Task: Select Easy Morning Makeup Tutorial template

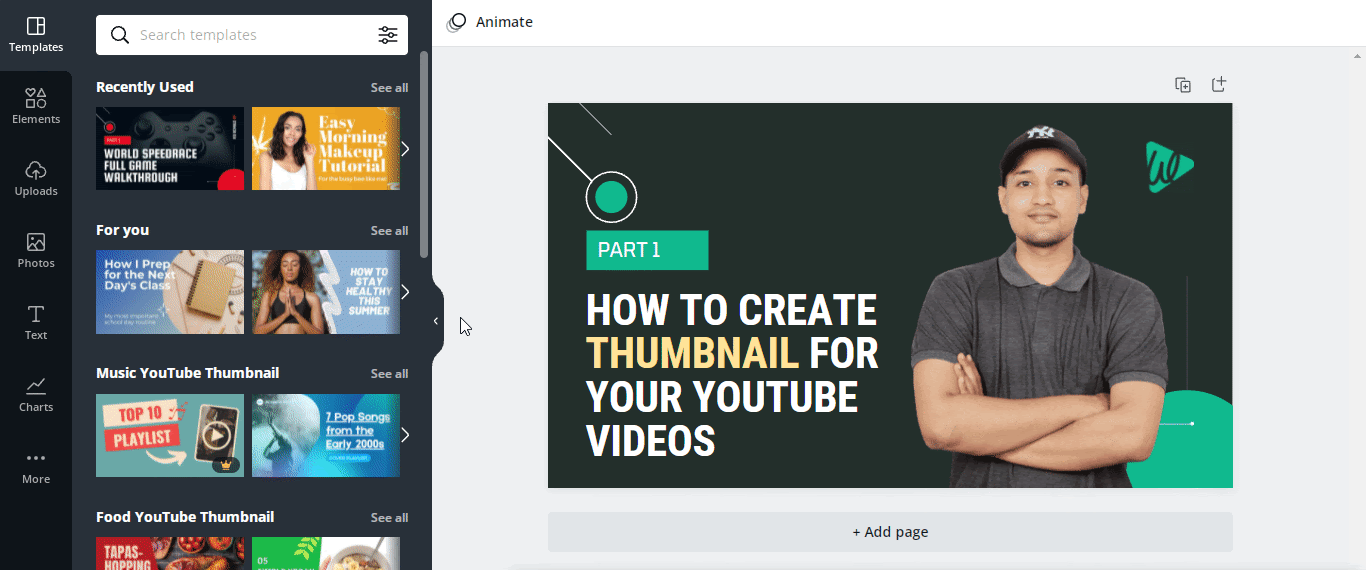Action: pyautogui.click(x=326, y=149)
